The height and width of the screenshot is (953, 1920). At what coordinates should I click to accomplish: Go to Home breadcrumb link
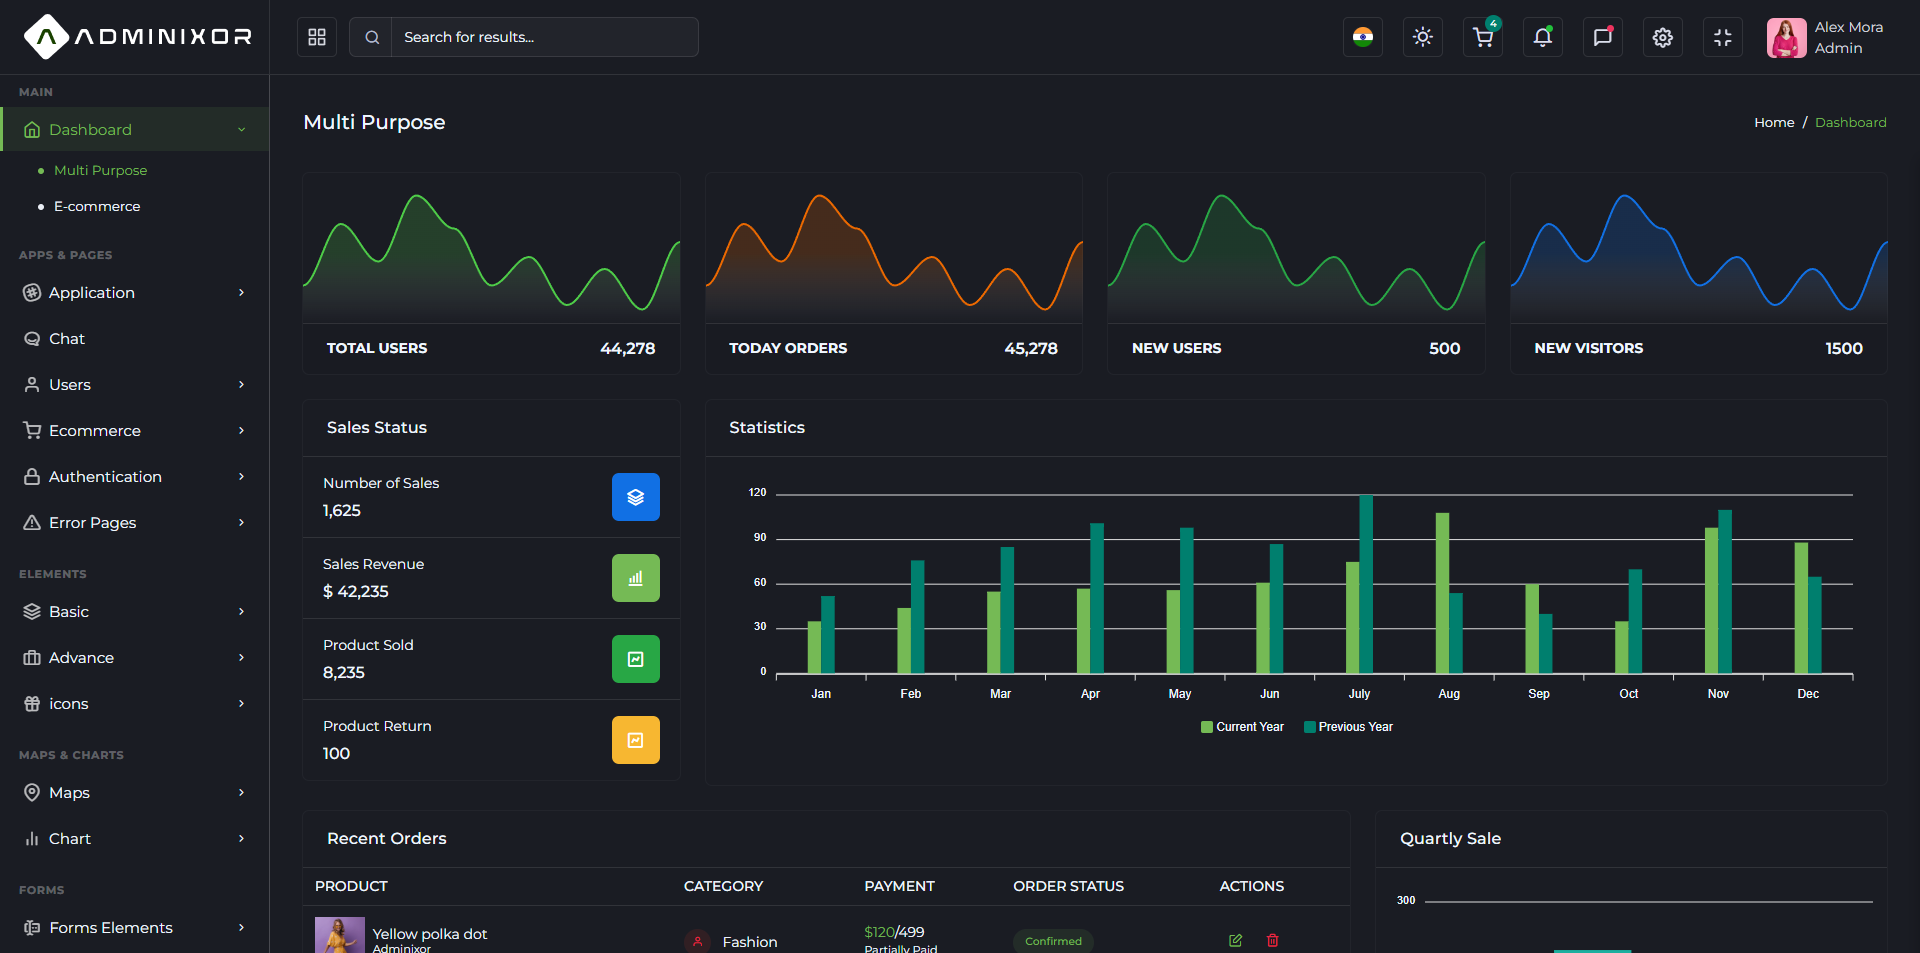click(1774, 122)
